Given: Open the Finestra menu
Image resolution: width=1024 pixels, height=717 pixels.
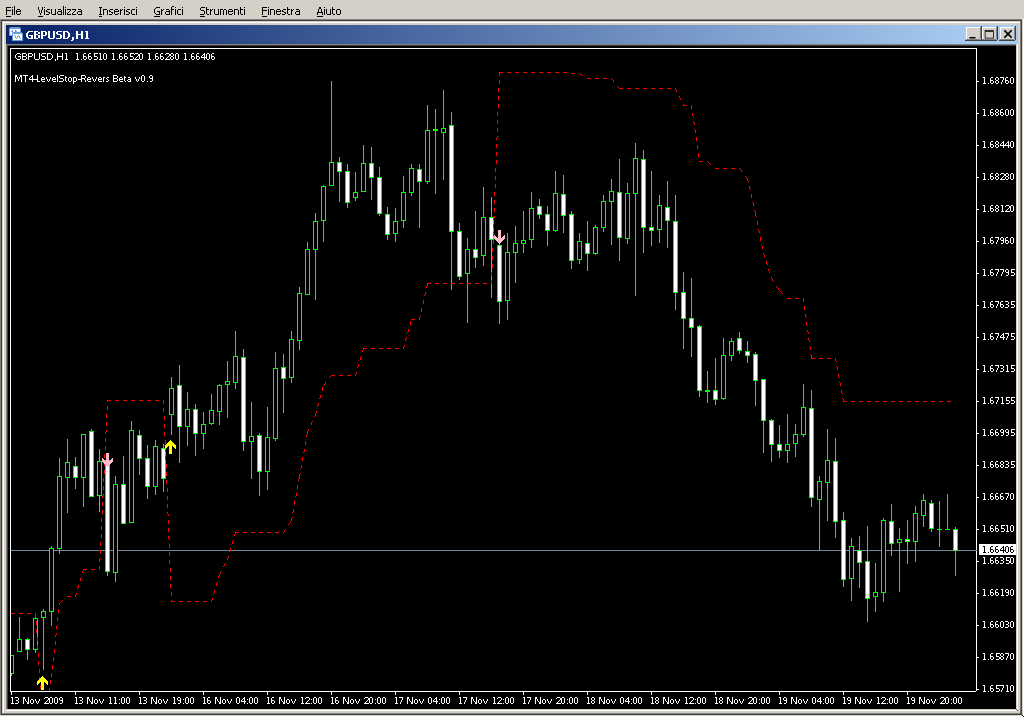Looking at the screenshot, I should (x=280, y=11).
